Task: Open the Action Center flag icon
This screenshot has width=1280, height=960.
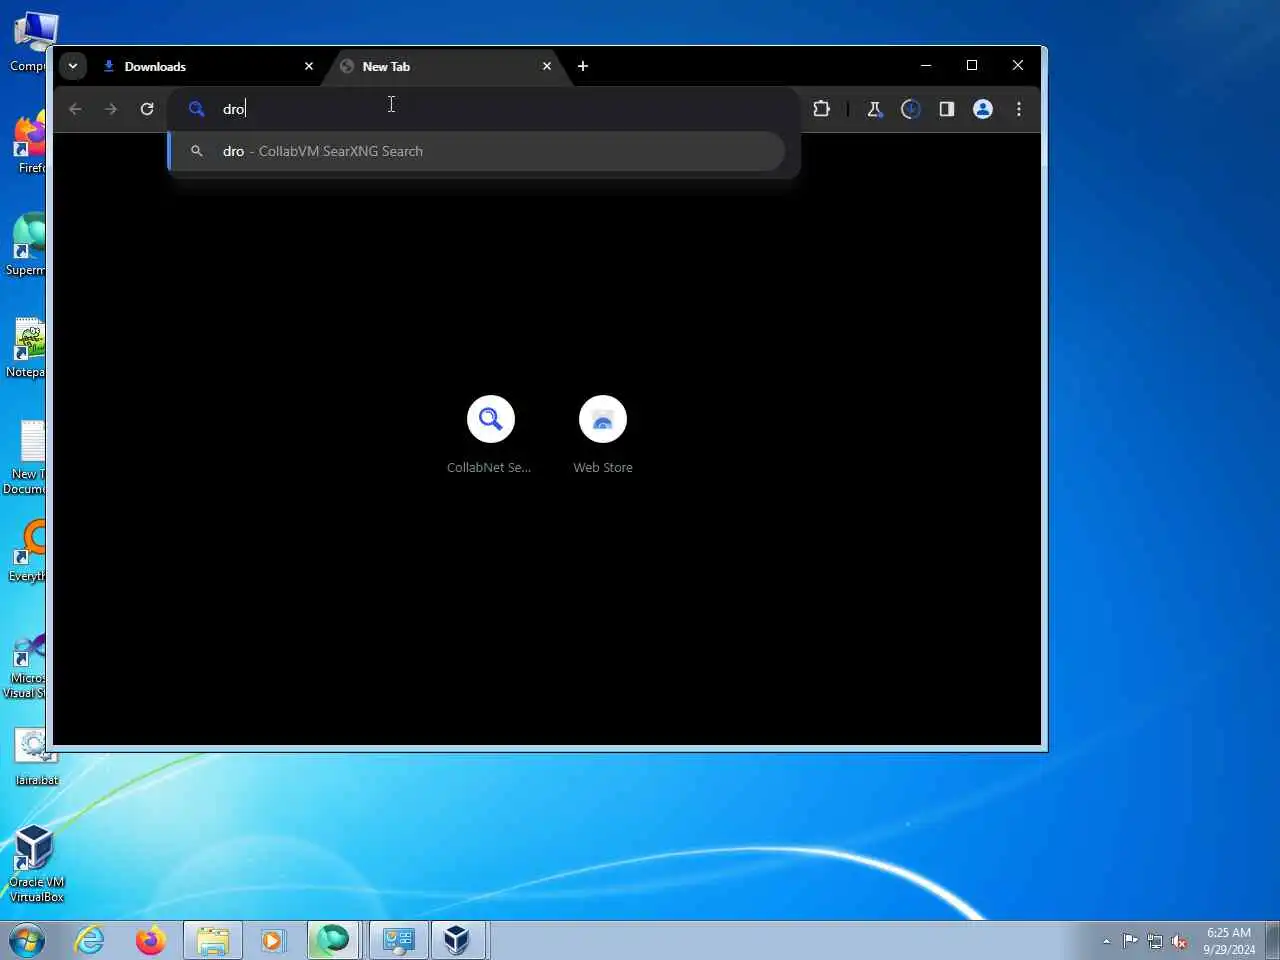Action: coord(1130,940)
